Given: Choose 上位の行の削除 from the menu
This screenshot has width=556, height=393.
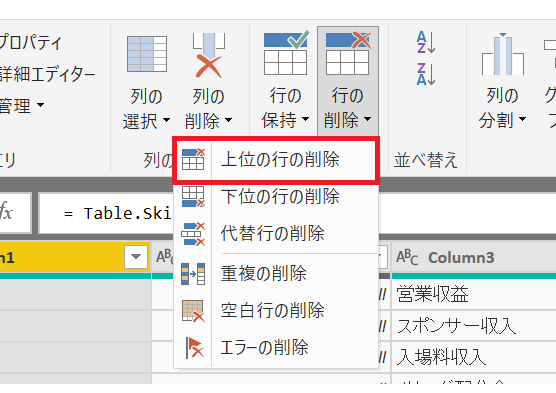Looking at the screenshot, I should 276,160.
